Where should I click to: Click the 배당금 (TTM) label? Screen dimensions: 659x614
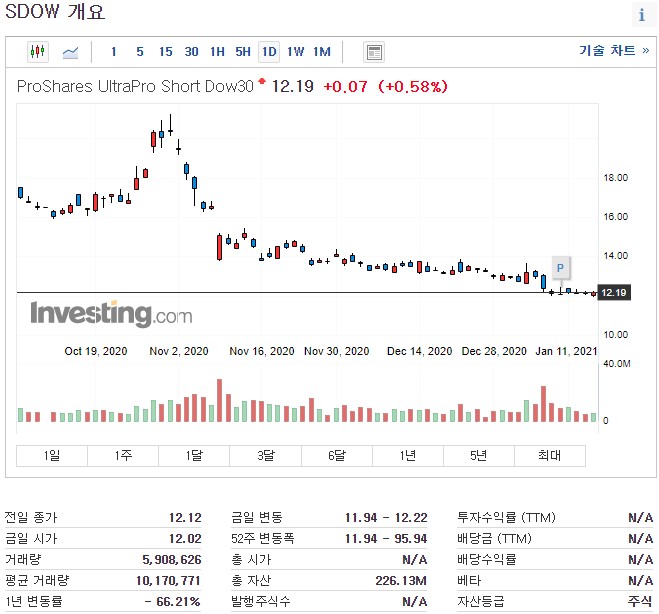(x=494, y=538)
